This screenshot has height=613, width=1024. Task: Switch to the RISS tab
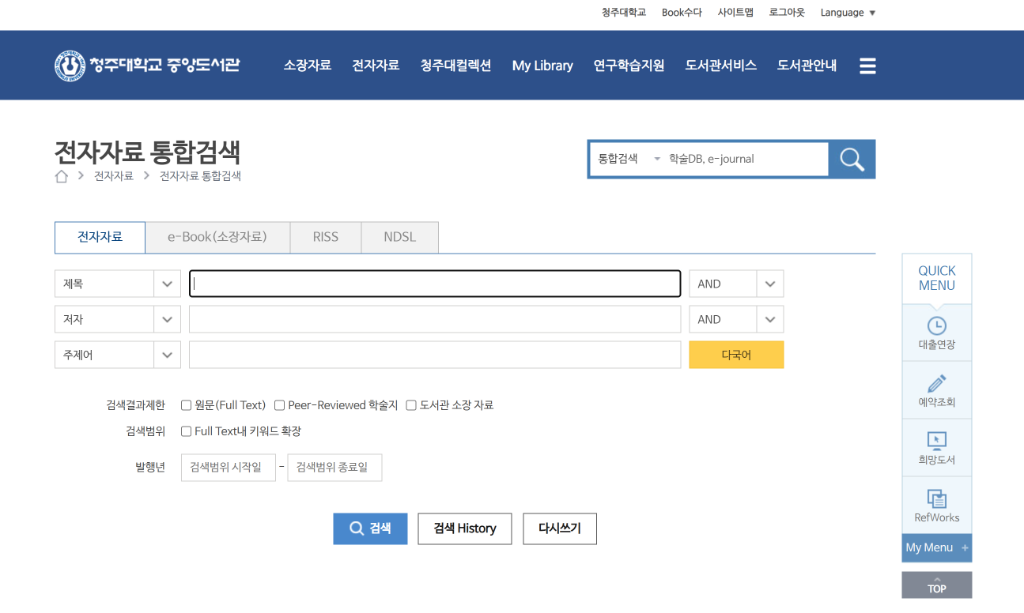[x=325, y=237]
